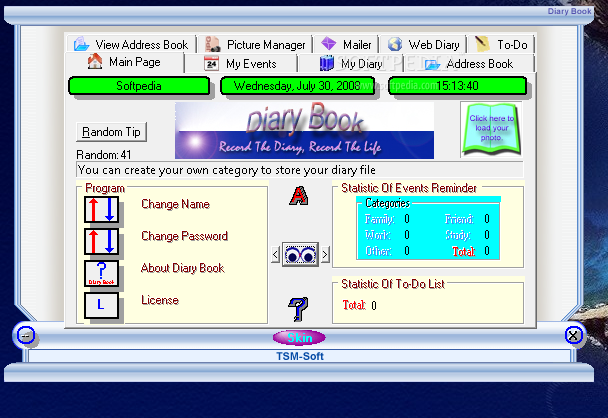Click the green book to load photo
Image resolution: width=608 pixels, height=418 pixels.
(491, 129)
